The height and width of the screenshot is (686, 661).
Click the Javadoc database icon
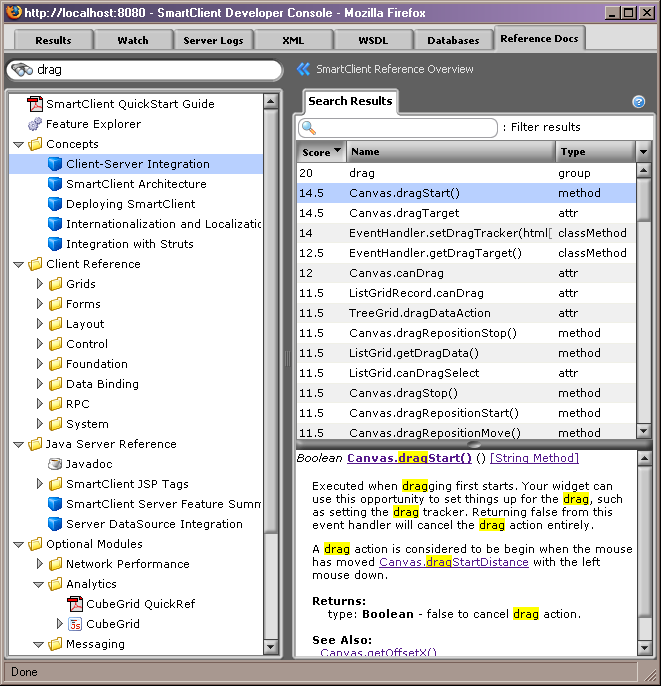[x=55, y=464]
